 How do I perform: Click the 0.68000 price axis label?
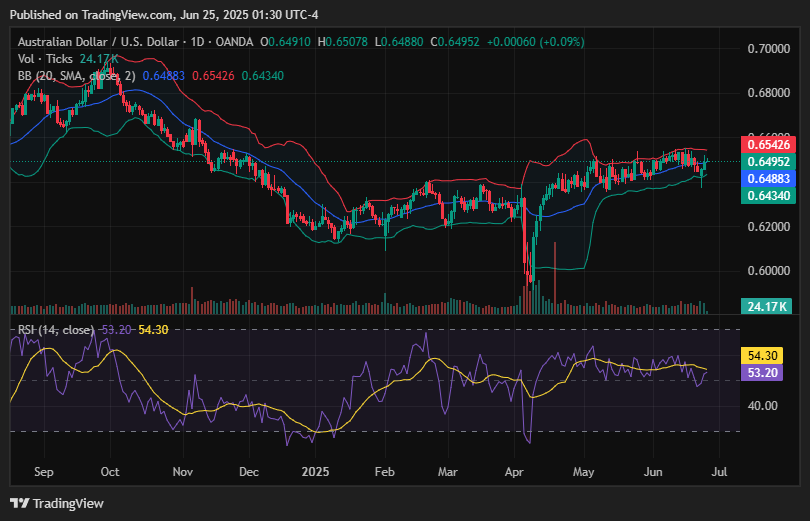click(769, 93)
